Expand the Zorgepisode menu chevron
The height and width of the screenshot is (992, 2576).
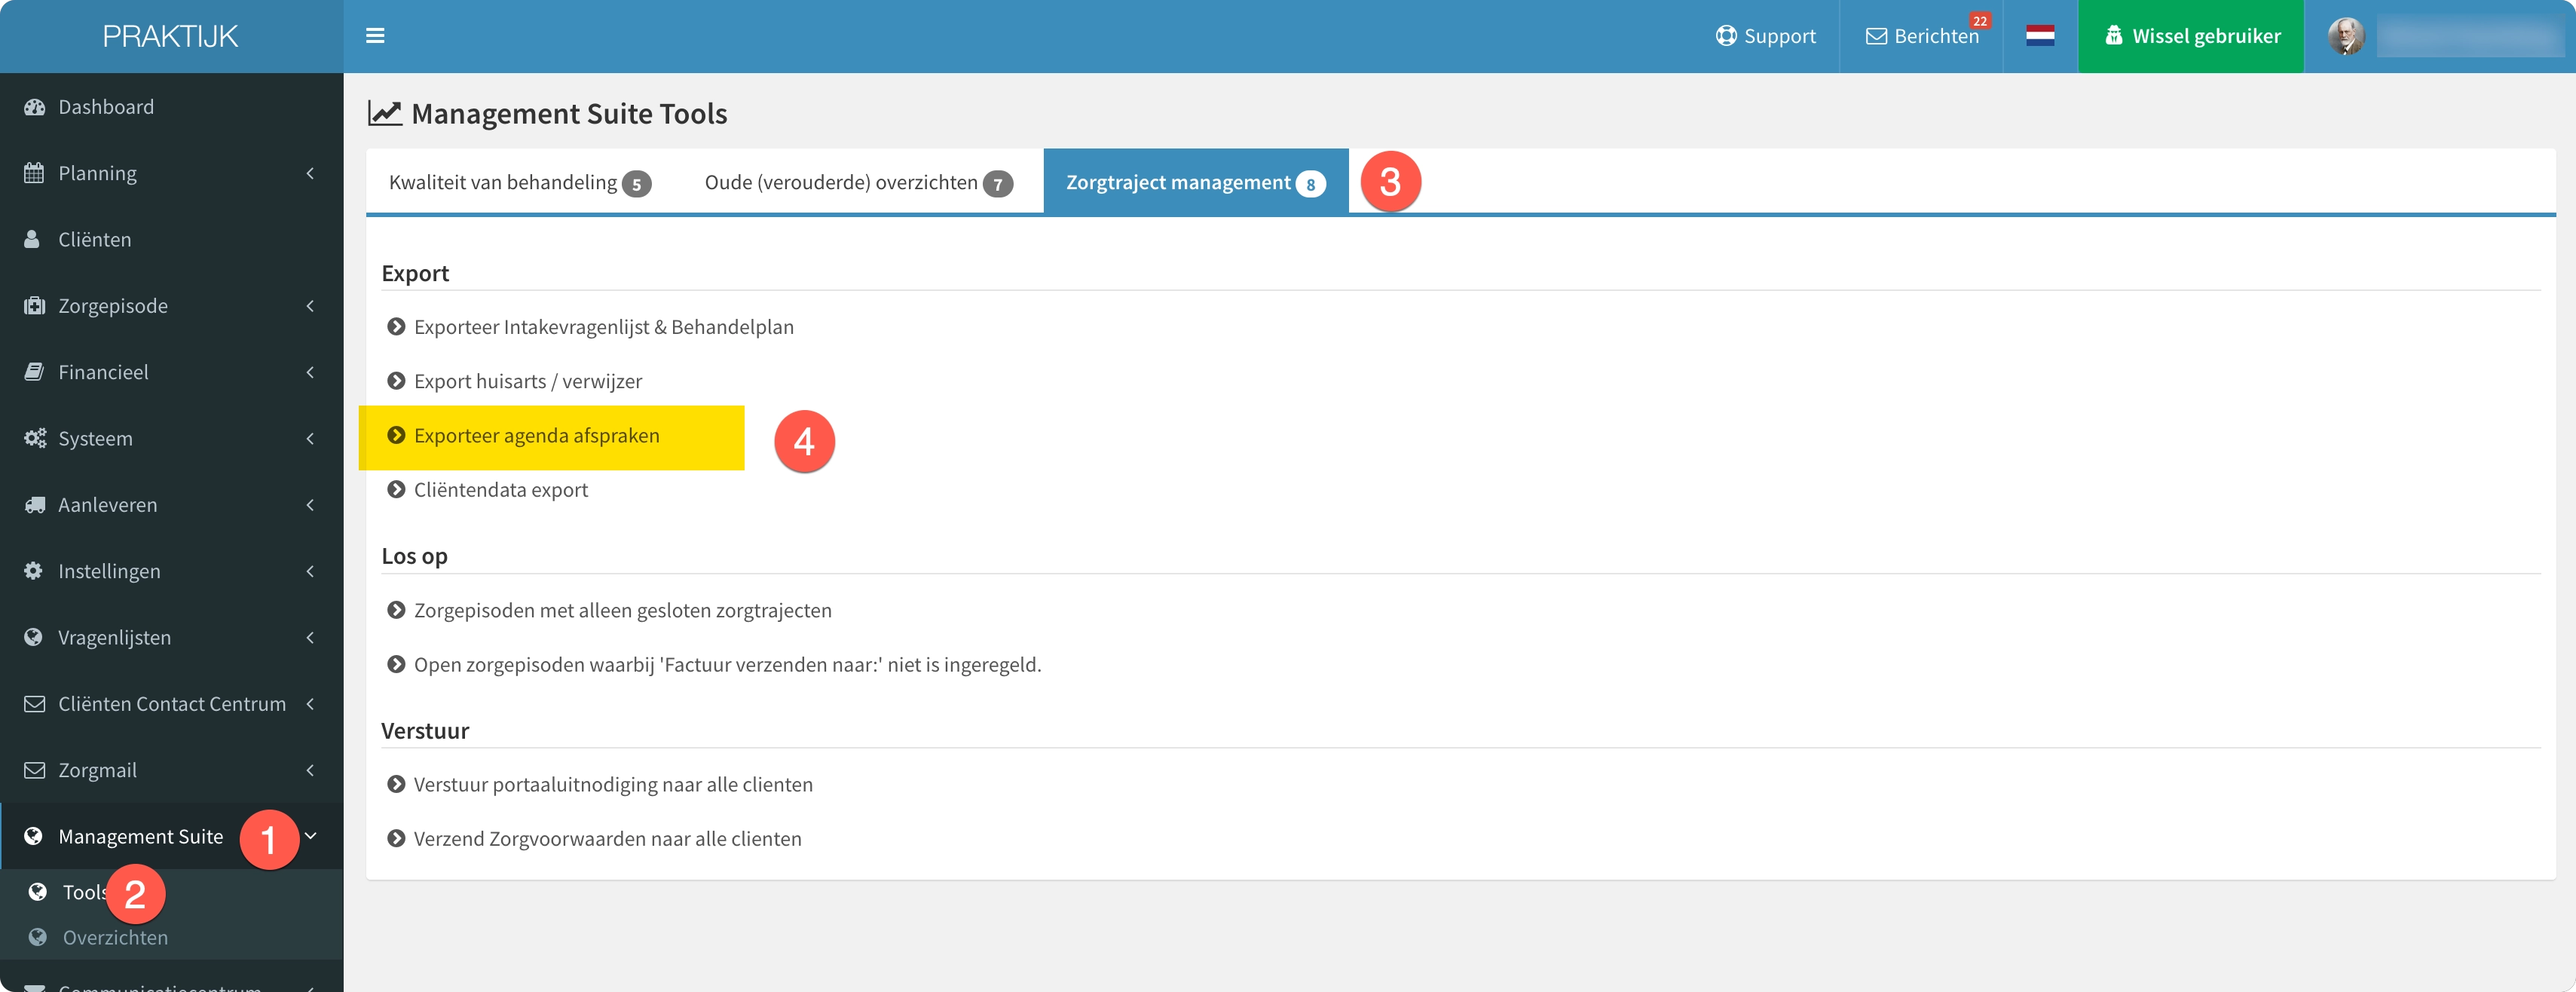tap(310, 306)
